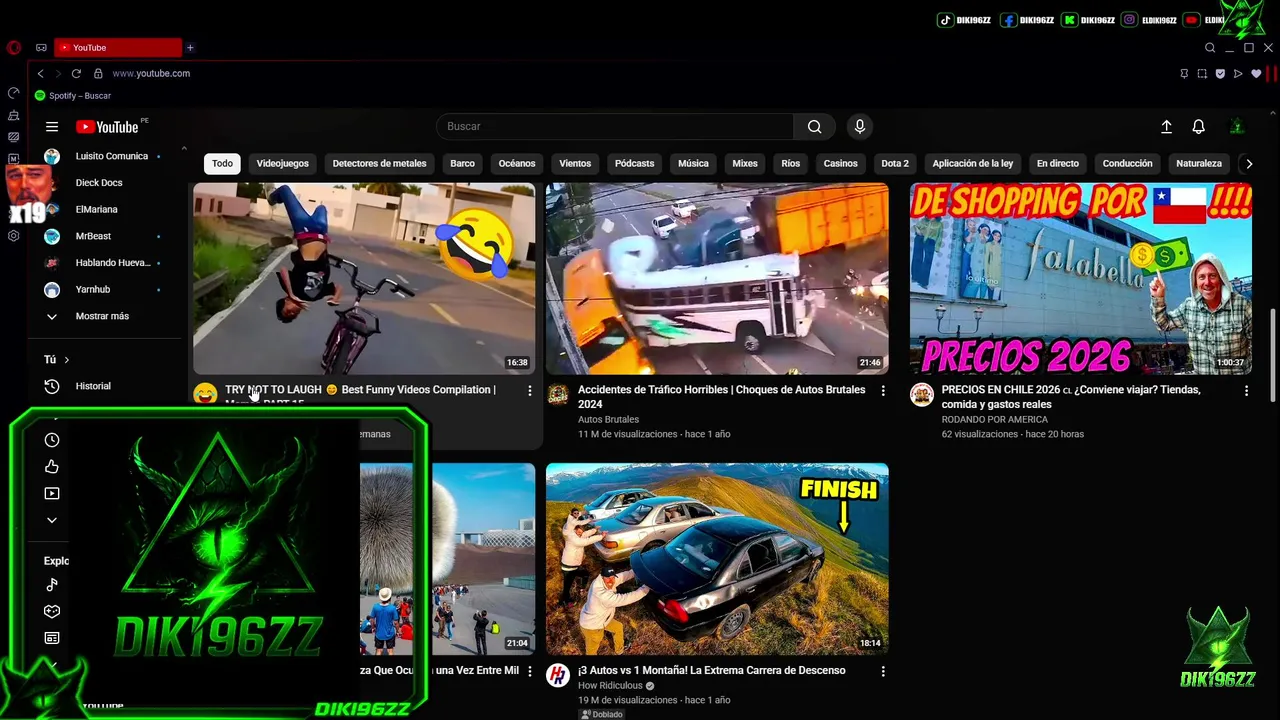Take a snapshot with the capture icon
The image size is (1280, 720).
(x=1202, y=73)
